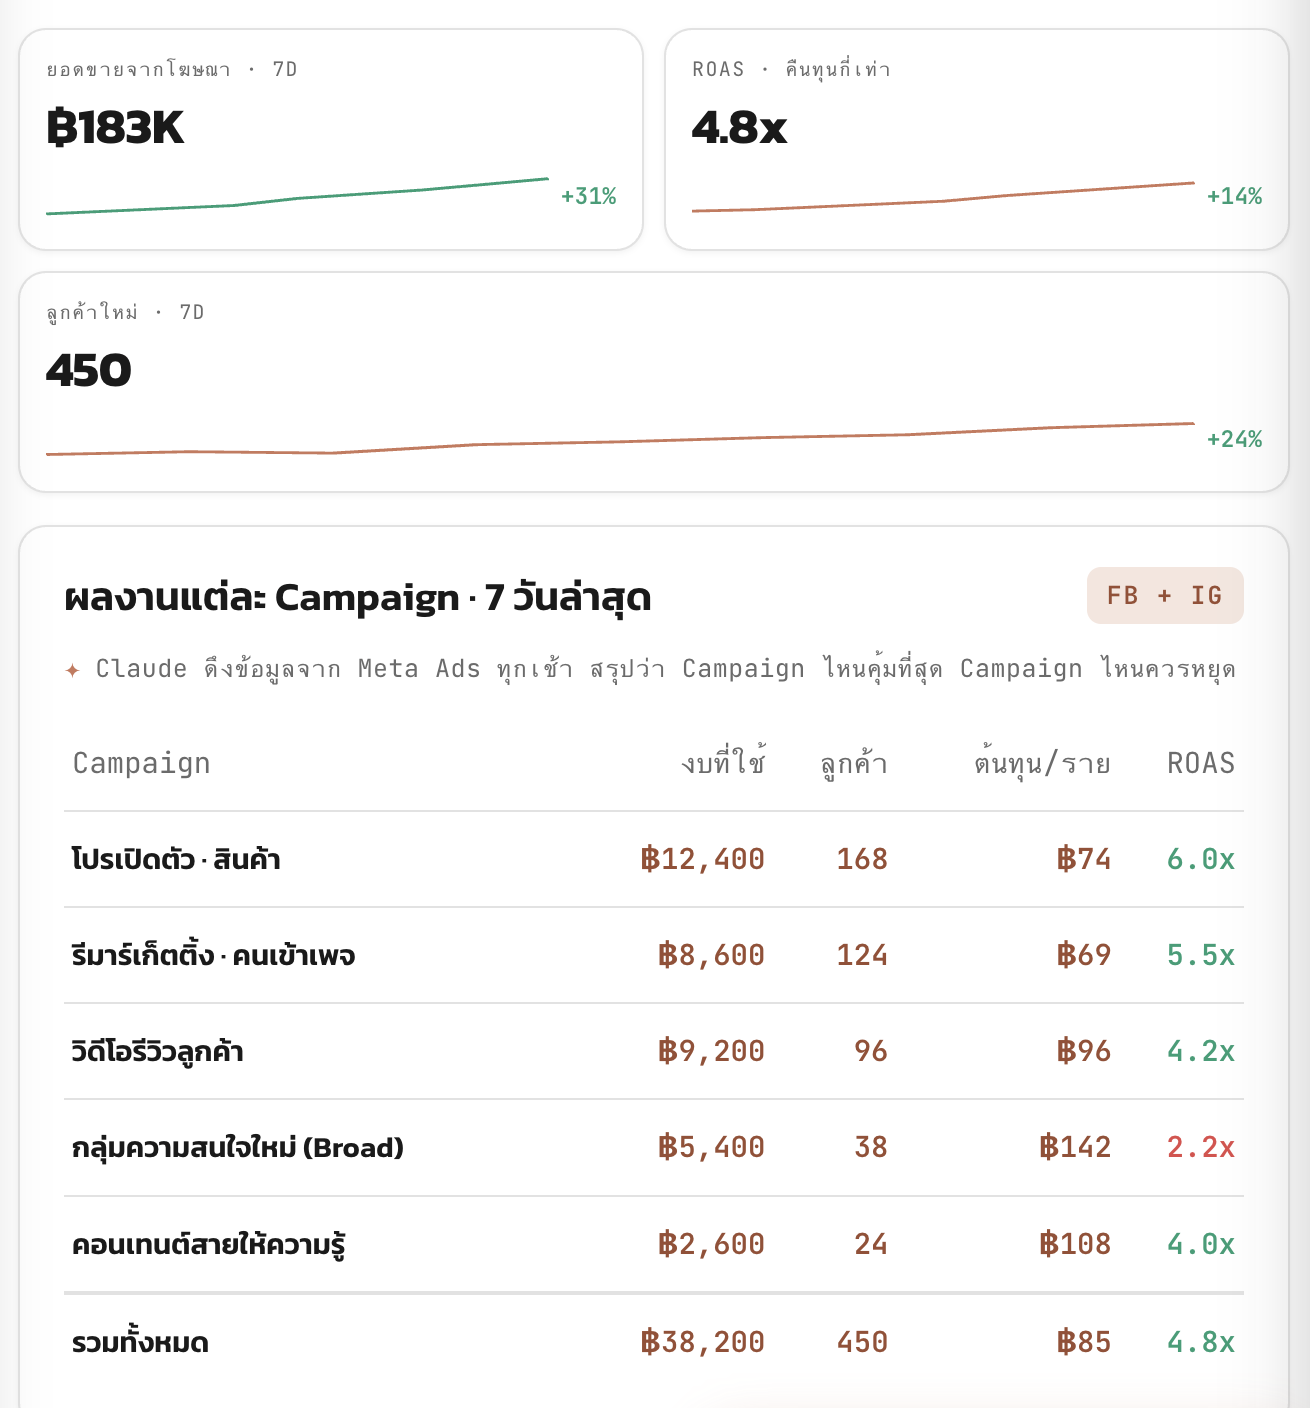Select the FB + IG platform badge
This screenshot has height=1408, width=1310.
click(x=1165, y=596)
